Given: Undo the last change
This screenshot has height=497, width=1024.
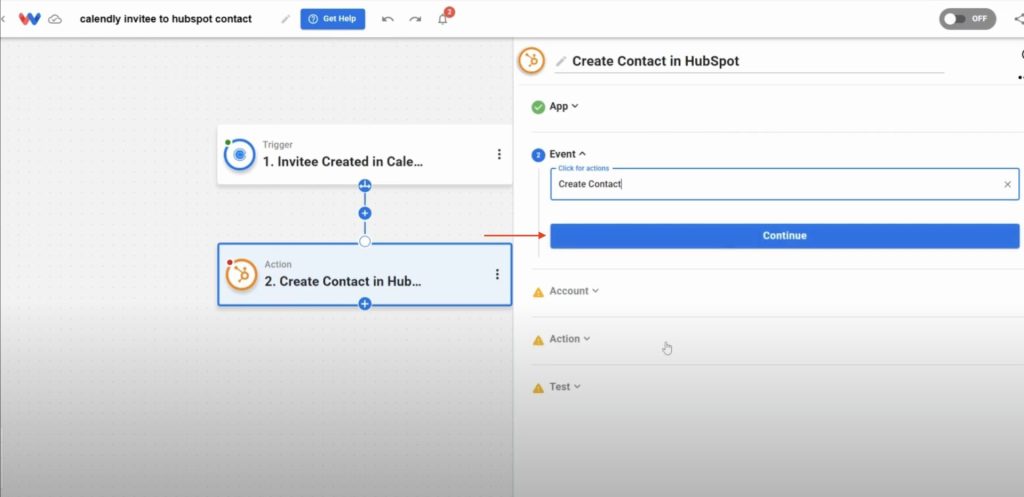Looking at the screenshot, I should coord(387,19).
